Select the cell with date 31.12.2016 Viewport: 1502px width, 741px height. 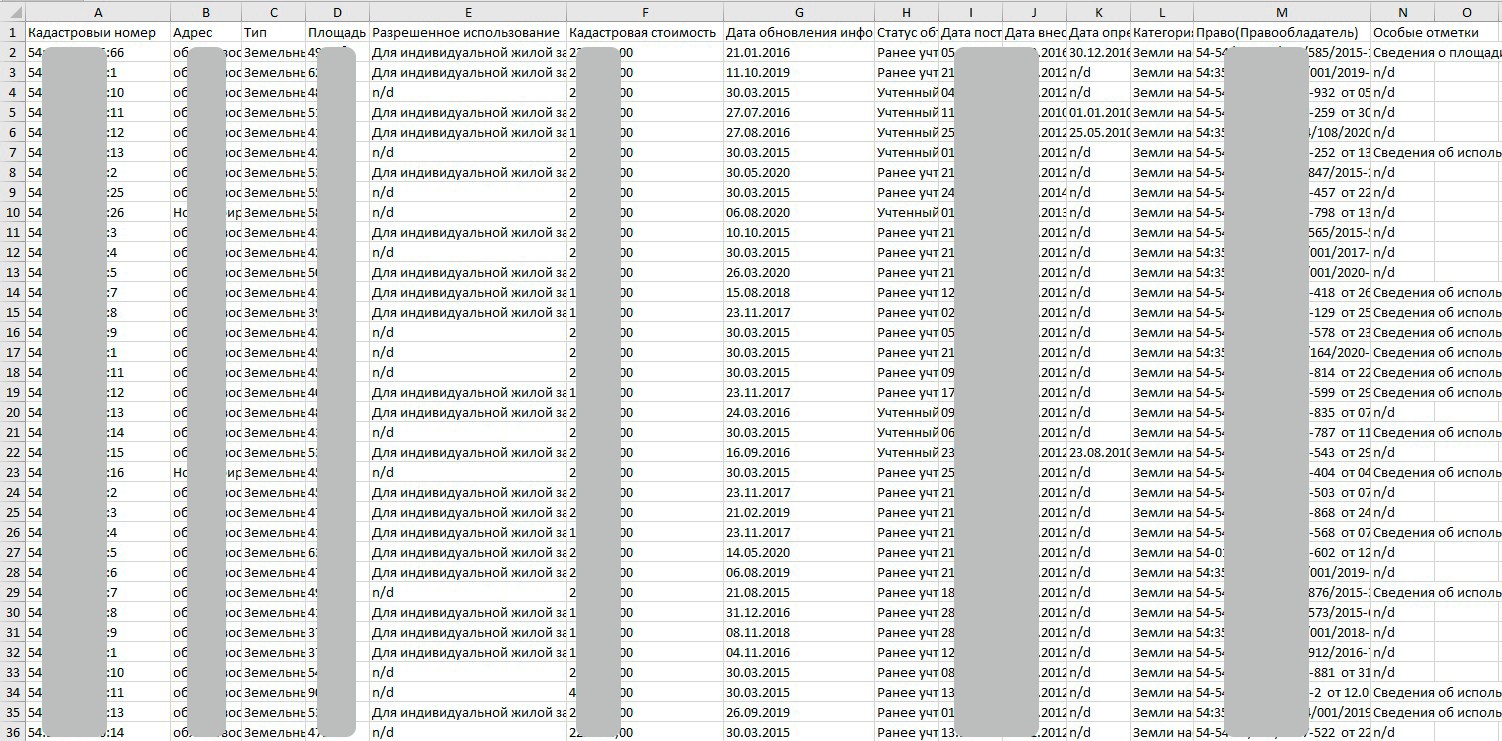[799, 612]
